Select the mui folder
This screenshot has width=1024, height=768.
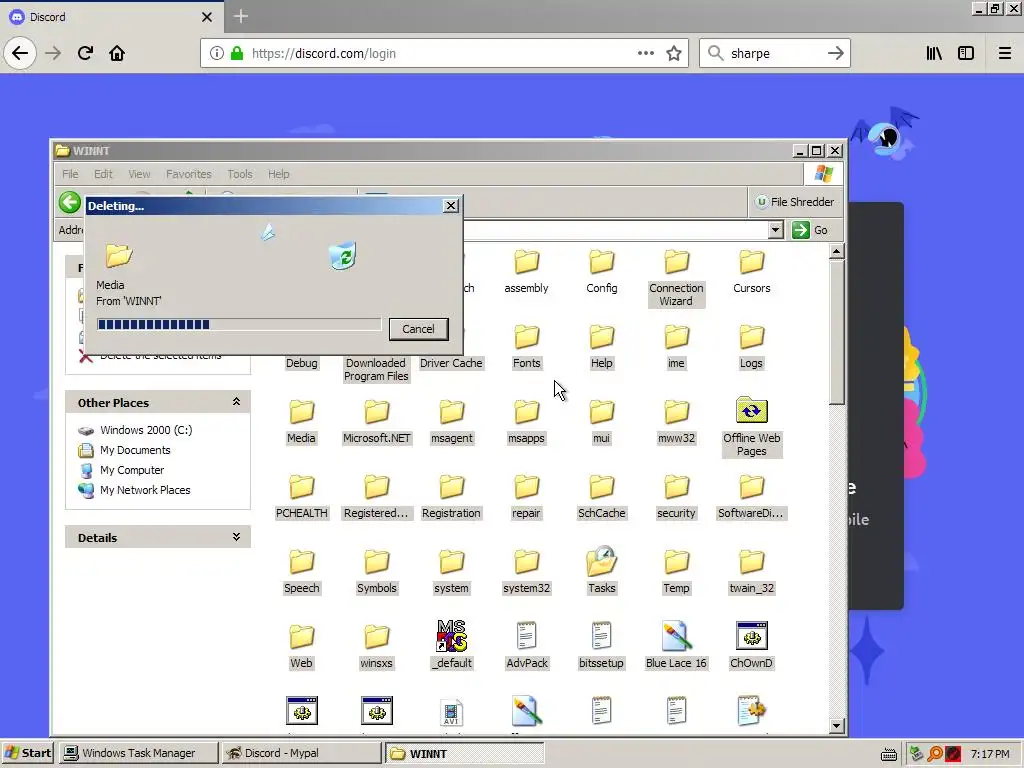[x=601, y=422]
